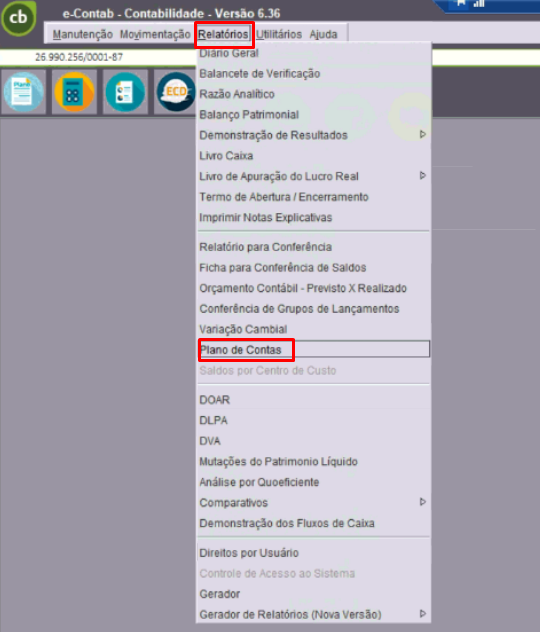The image size is (540, 632).
Task: Open the ECD toolbar icon
Action: (175, 92)
